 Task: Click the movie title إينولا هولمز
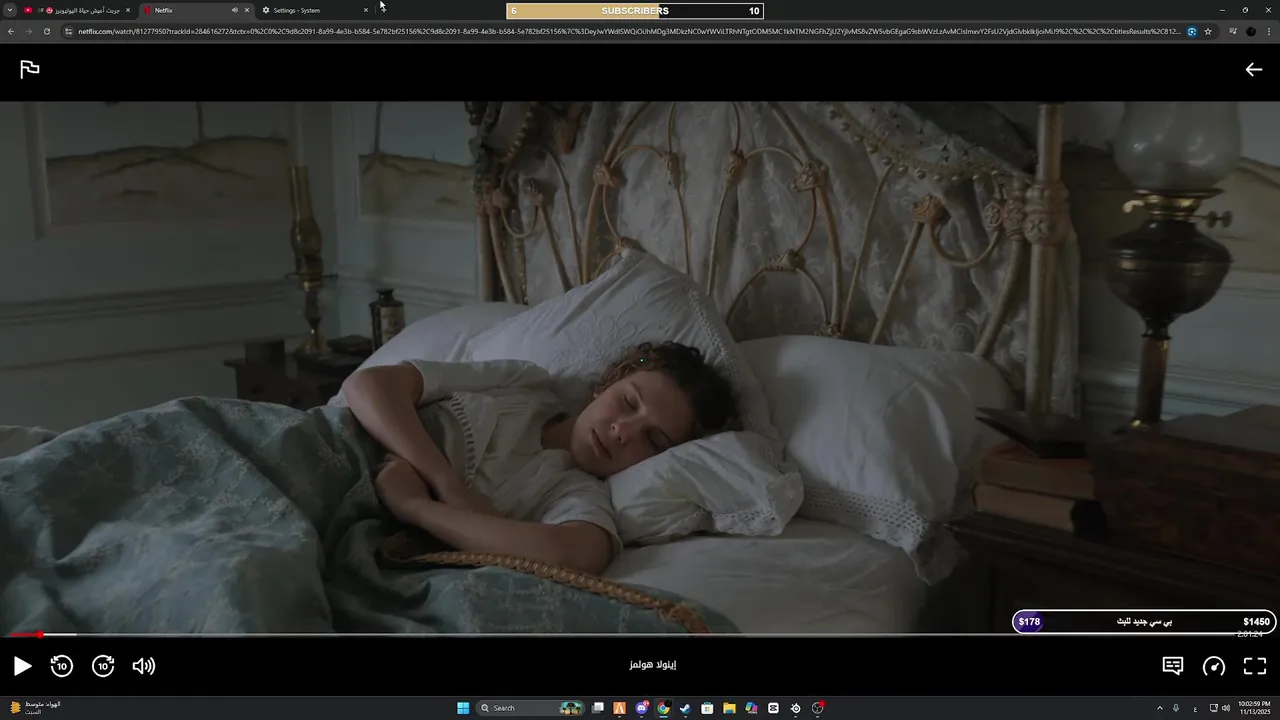(653, 665)
